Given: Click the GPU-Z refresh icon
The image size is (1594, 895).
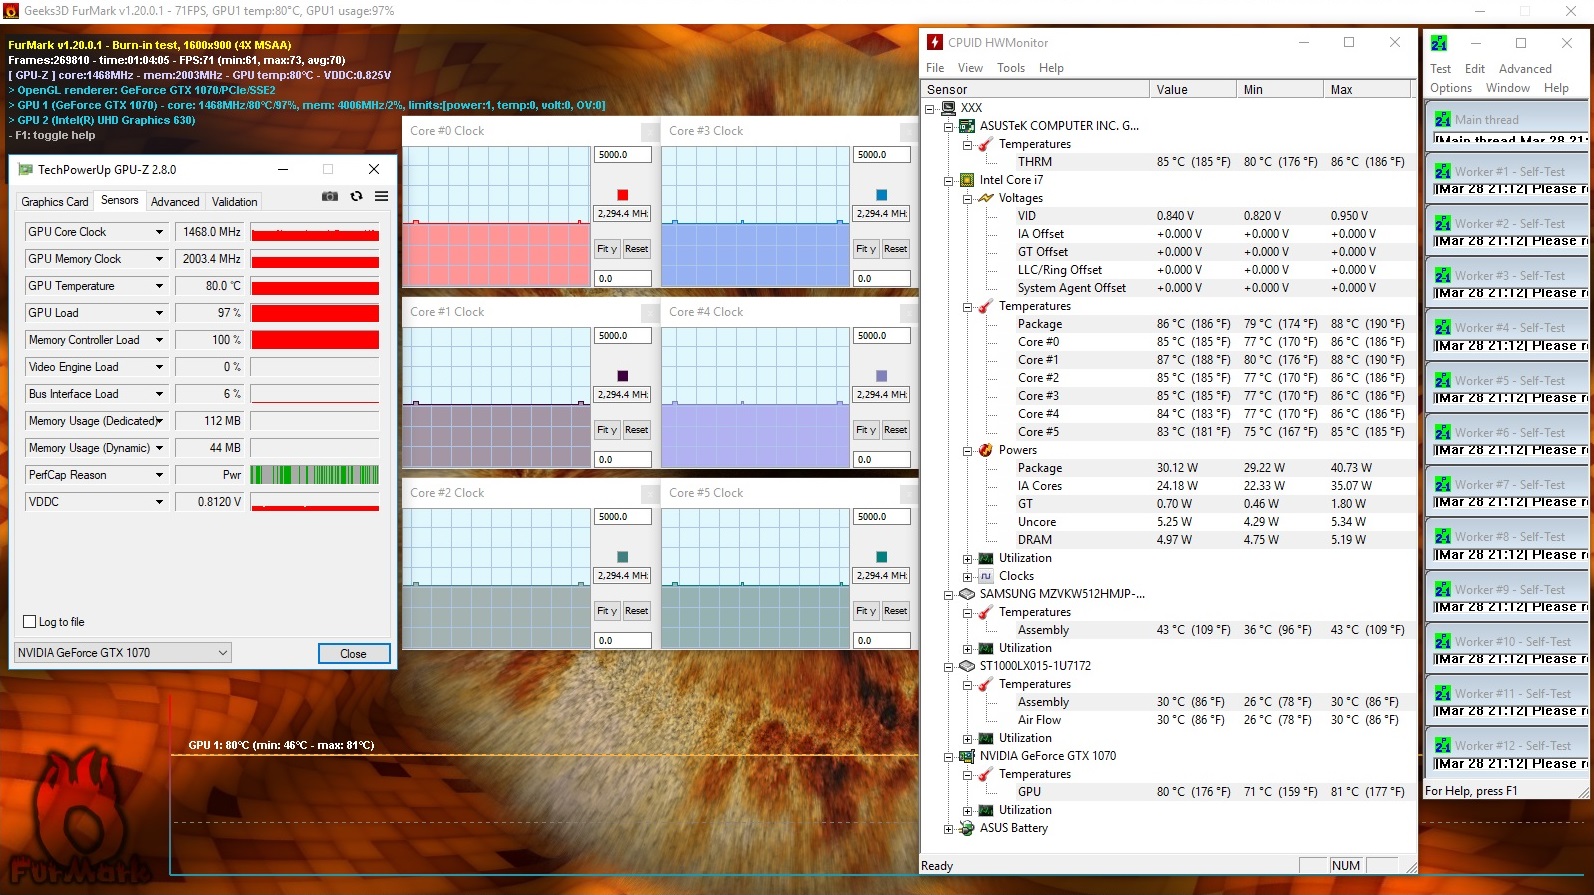Looking at the screenshot, I should [x=356, y=197].
